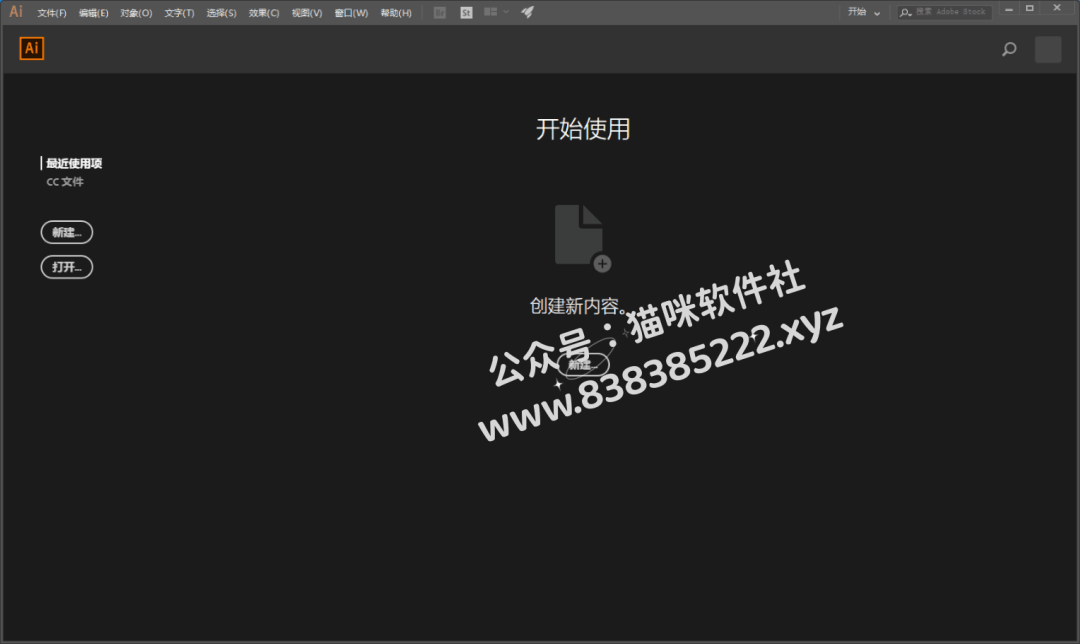Open the 选择(S) menu
The width and height of the screenshot is (1080, 644).
[x=221, y=13]
